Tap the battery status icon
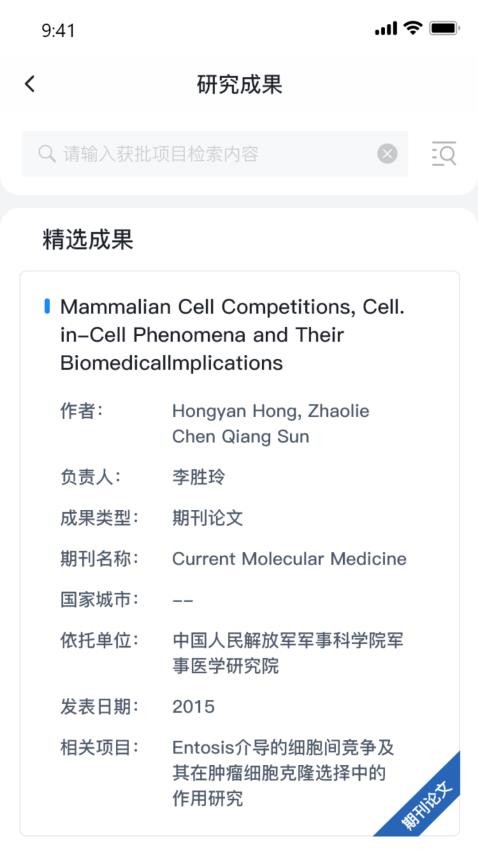The image size is (478, 850). pos(444,28)
